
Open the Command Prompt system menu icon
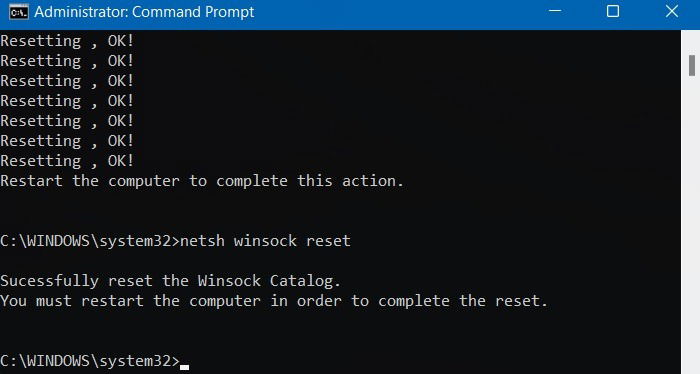click(19, 12)
